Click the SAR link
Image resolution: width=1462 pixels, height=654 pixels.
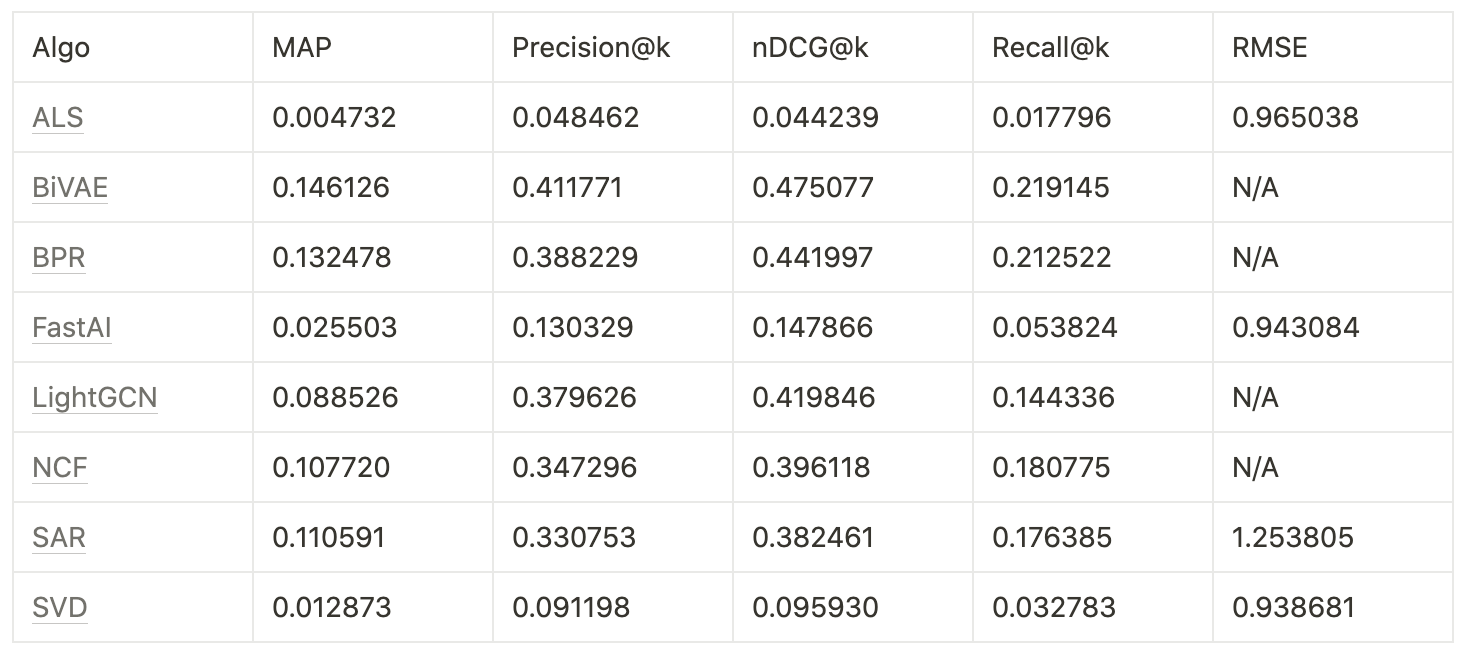coord(58,538)
